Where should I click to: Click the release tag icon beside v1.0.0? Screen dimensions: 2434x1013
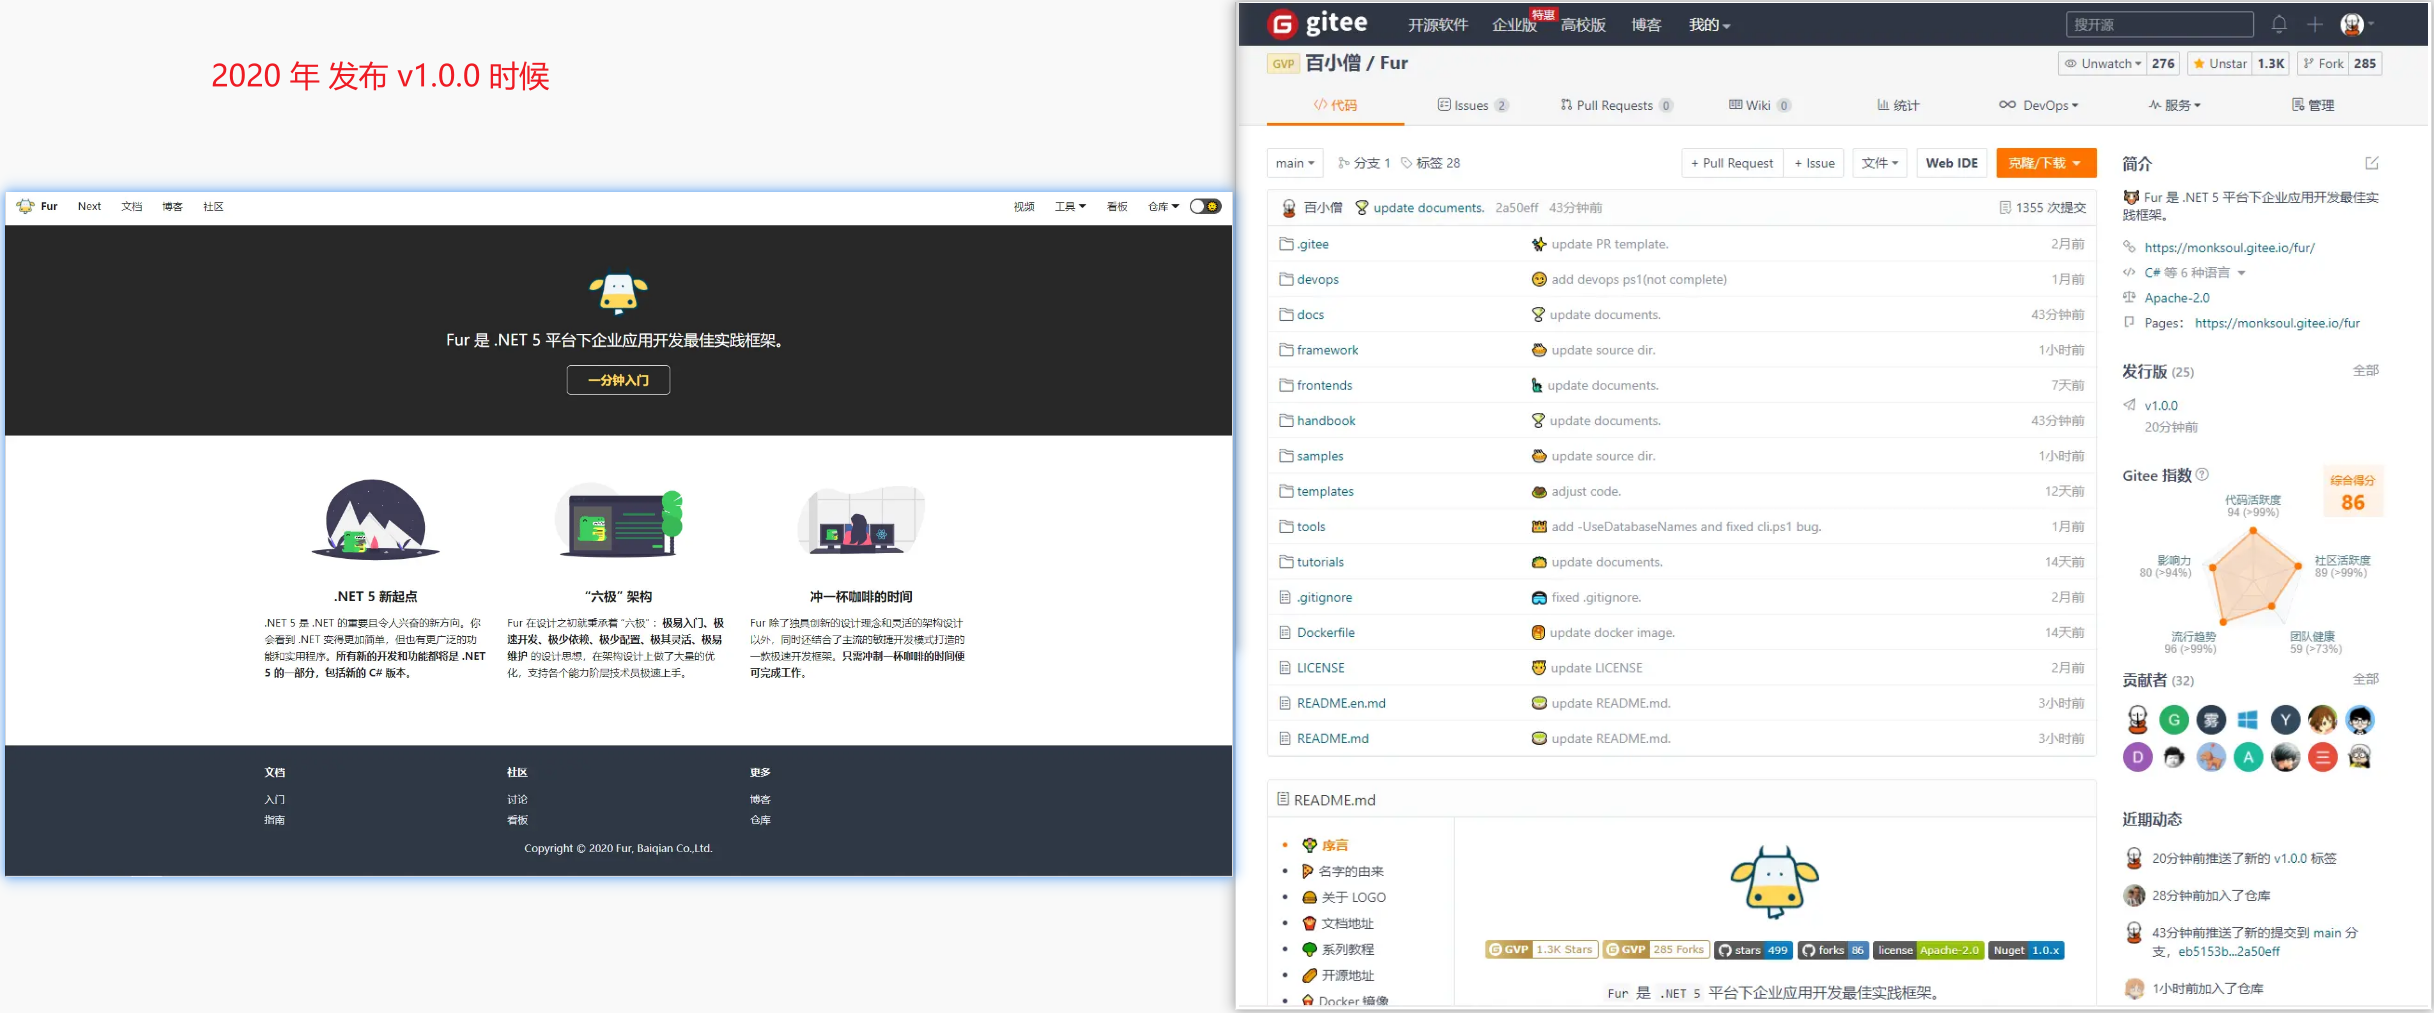tap(2130, 405)
